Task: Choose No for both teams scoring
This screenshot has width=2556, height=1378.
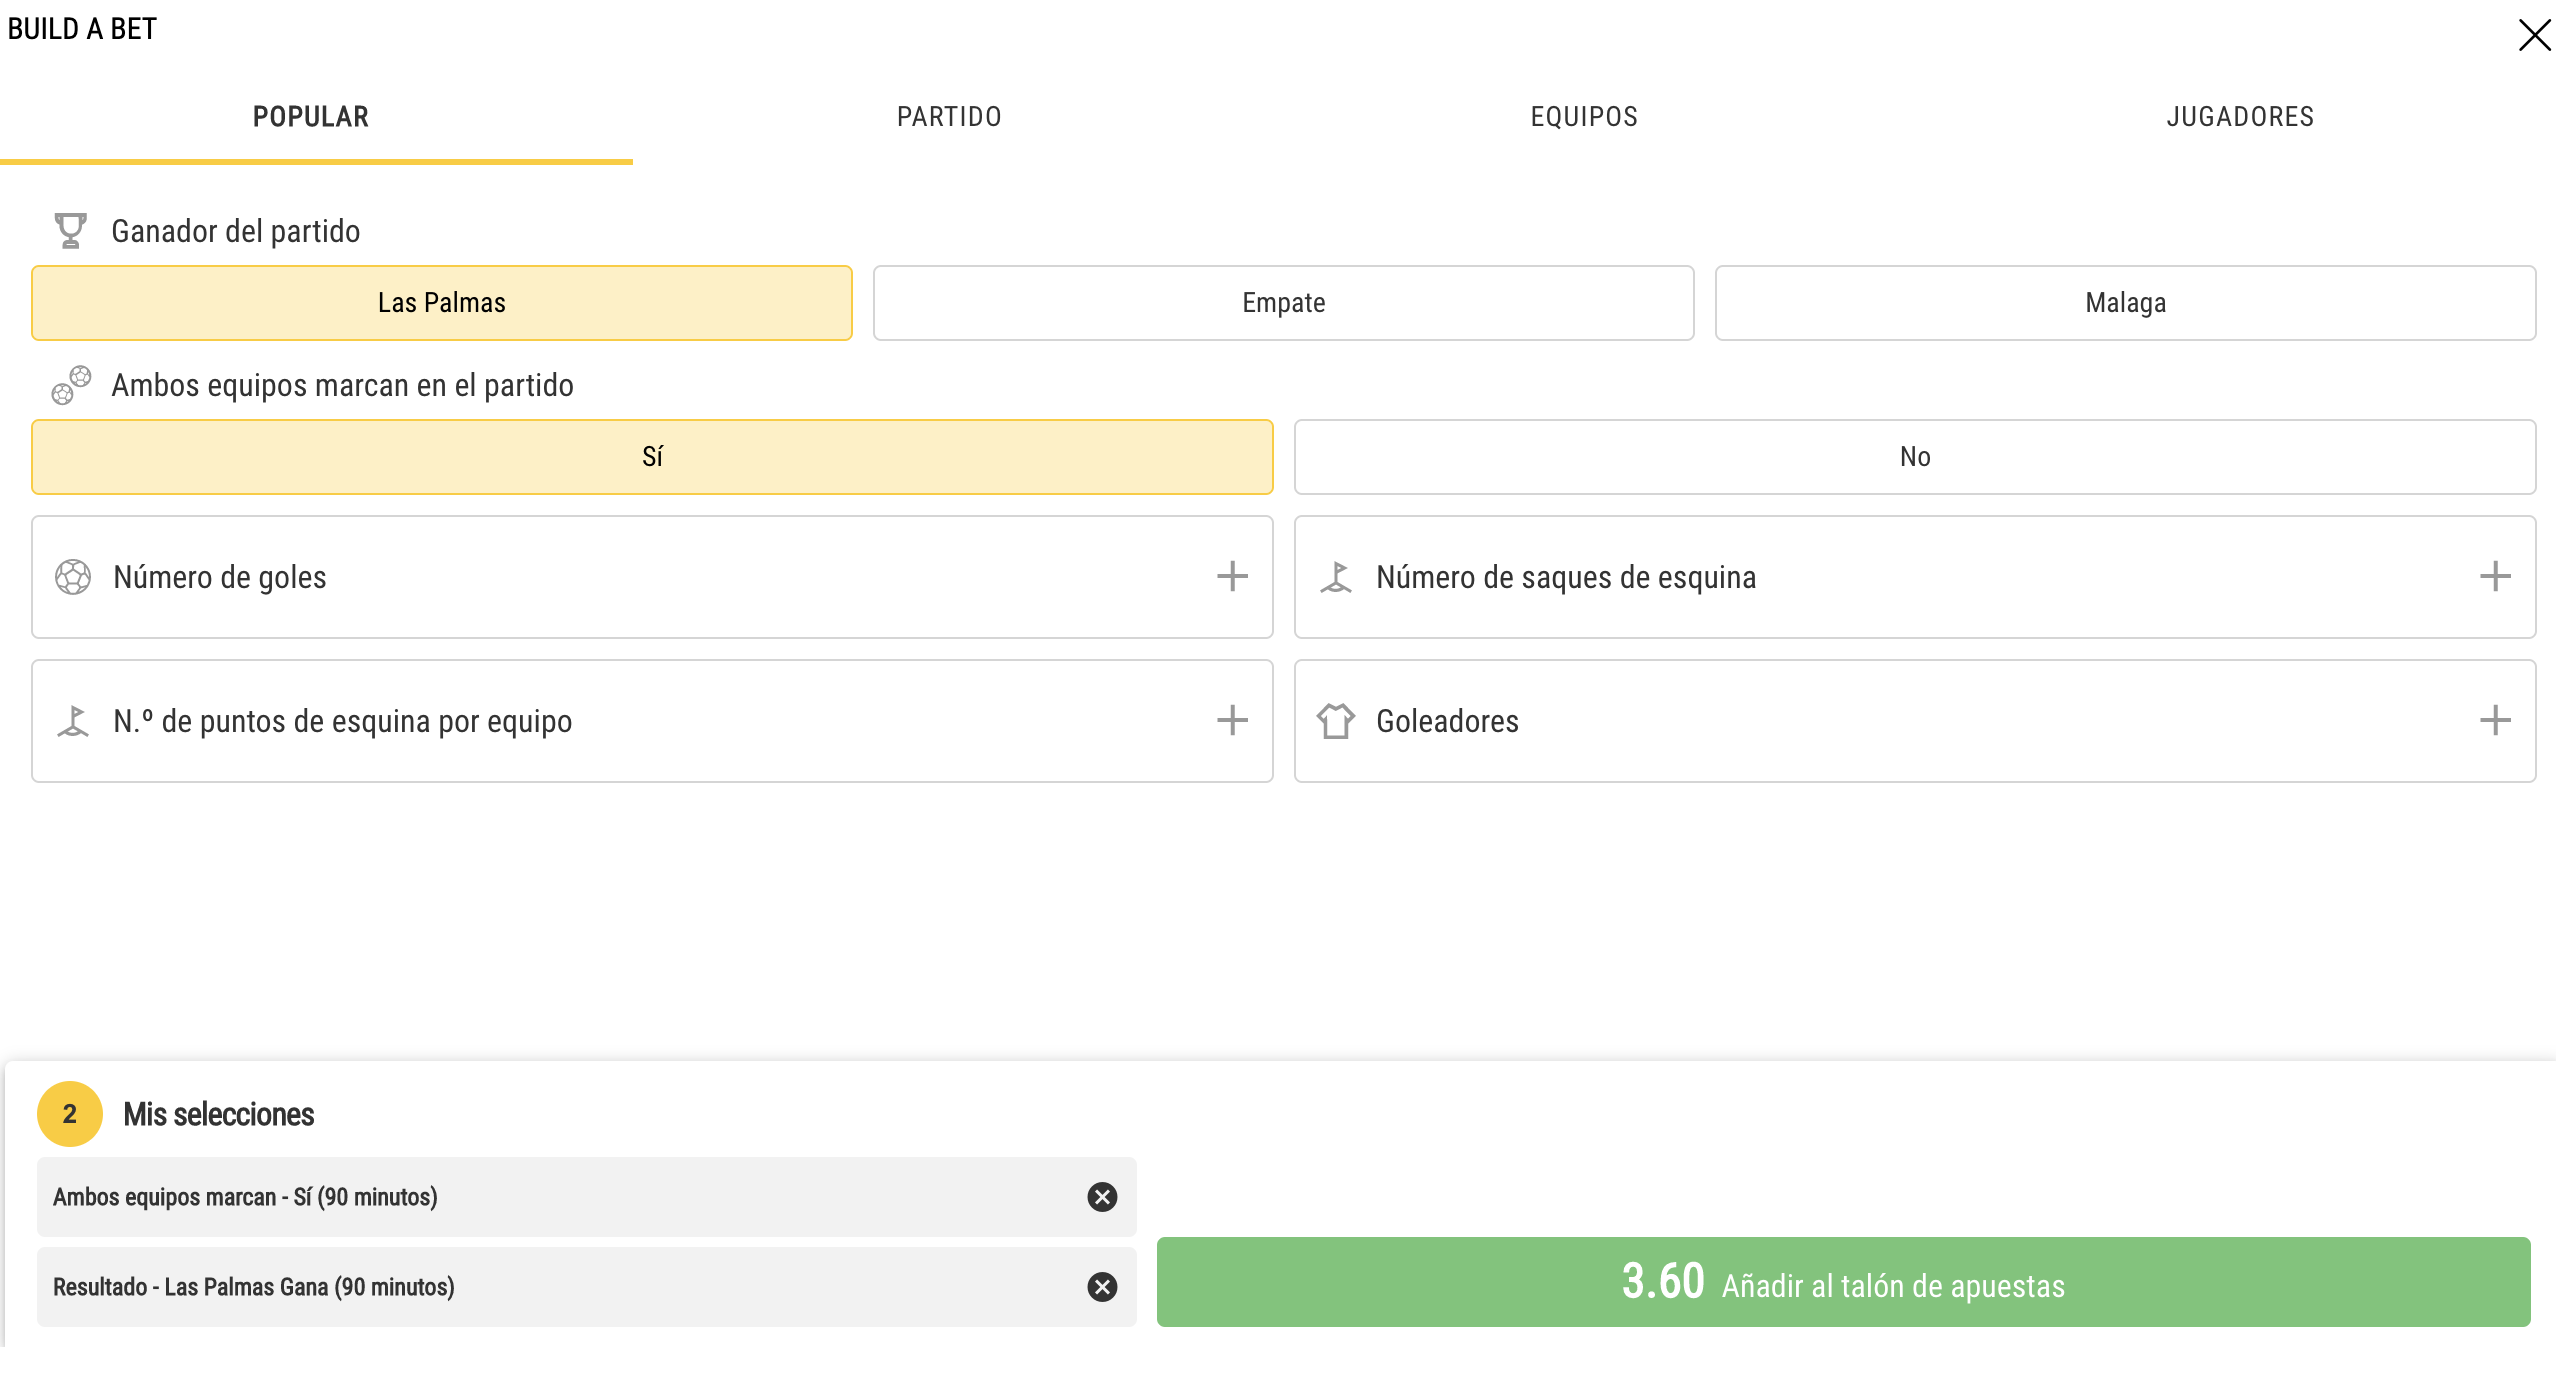Action: click(1915, 457)
